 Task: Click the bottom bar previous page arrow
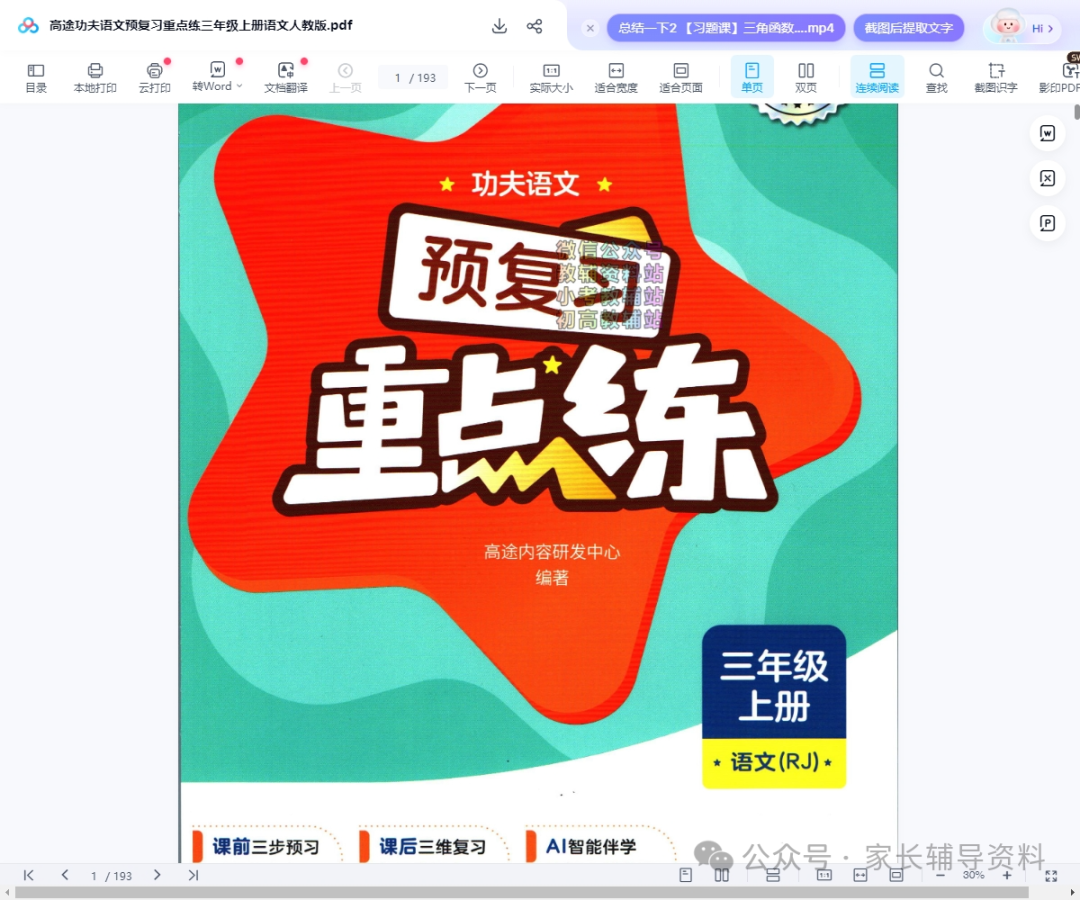coord(65,875)
